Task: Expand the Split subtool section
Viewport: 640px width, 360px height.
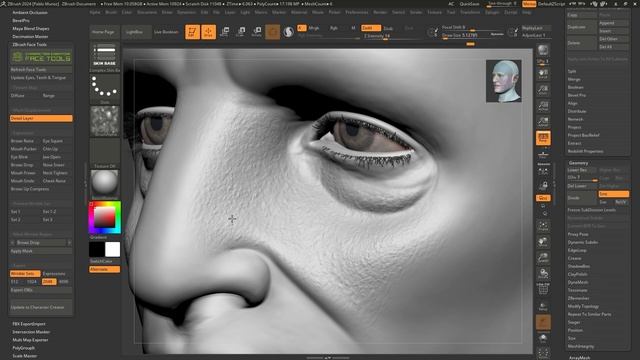Action: coord(572,71)
